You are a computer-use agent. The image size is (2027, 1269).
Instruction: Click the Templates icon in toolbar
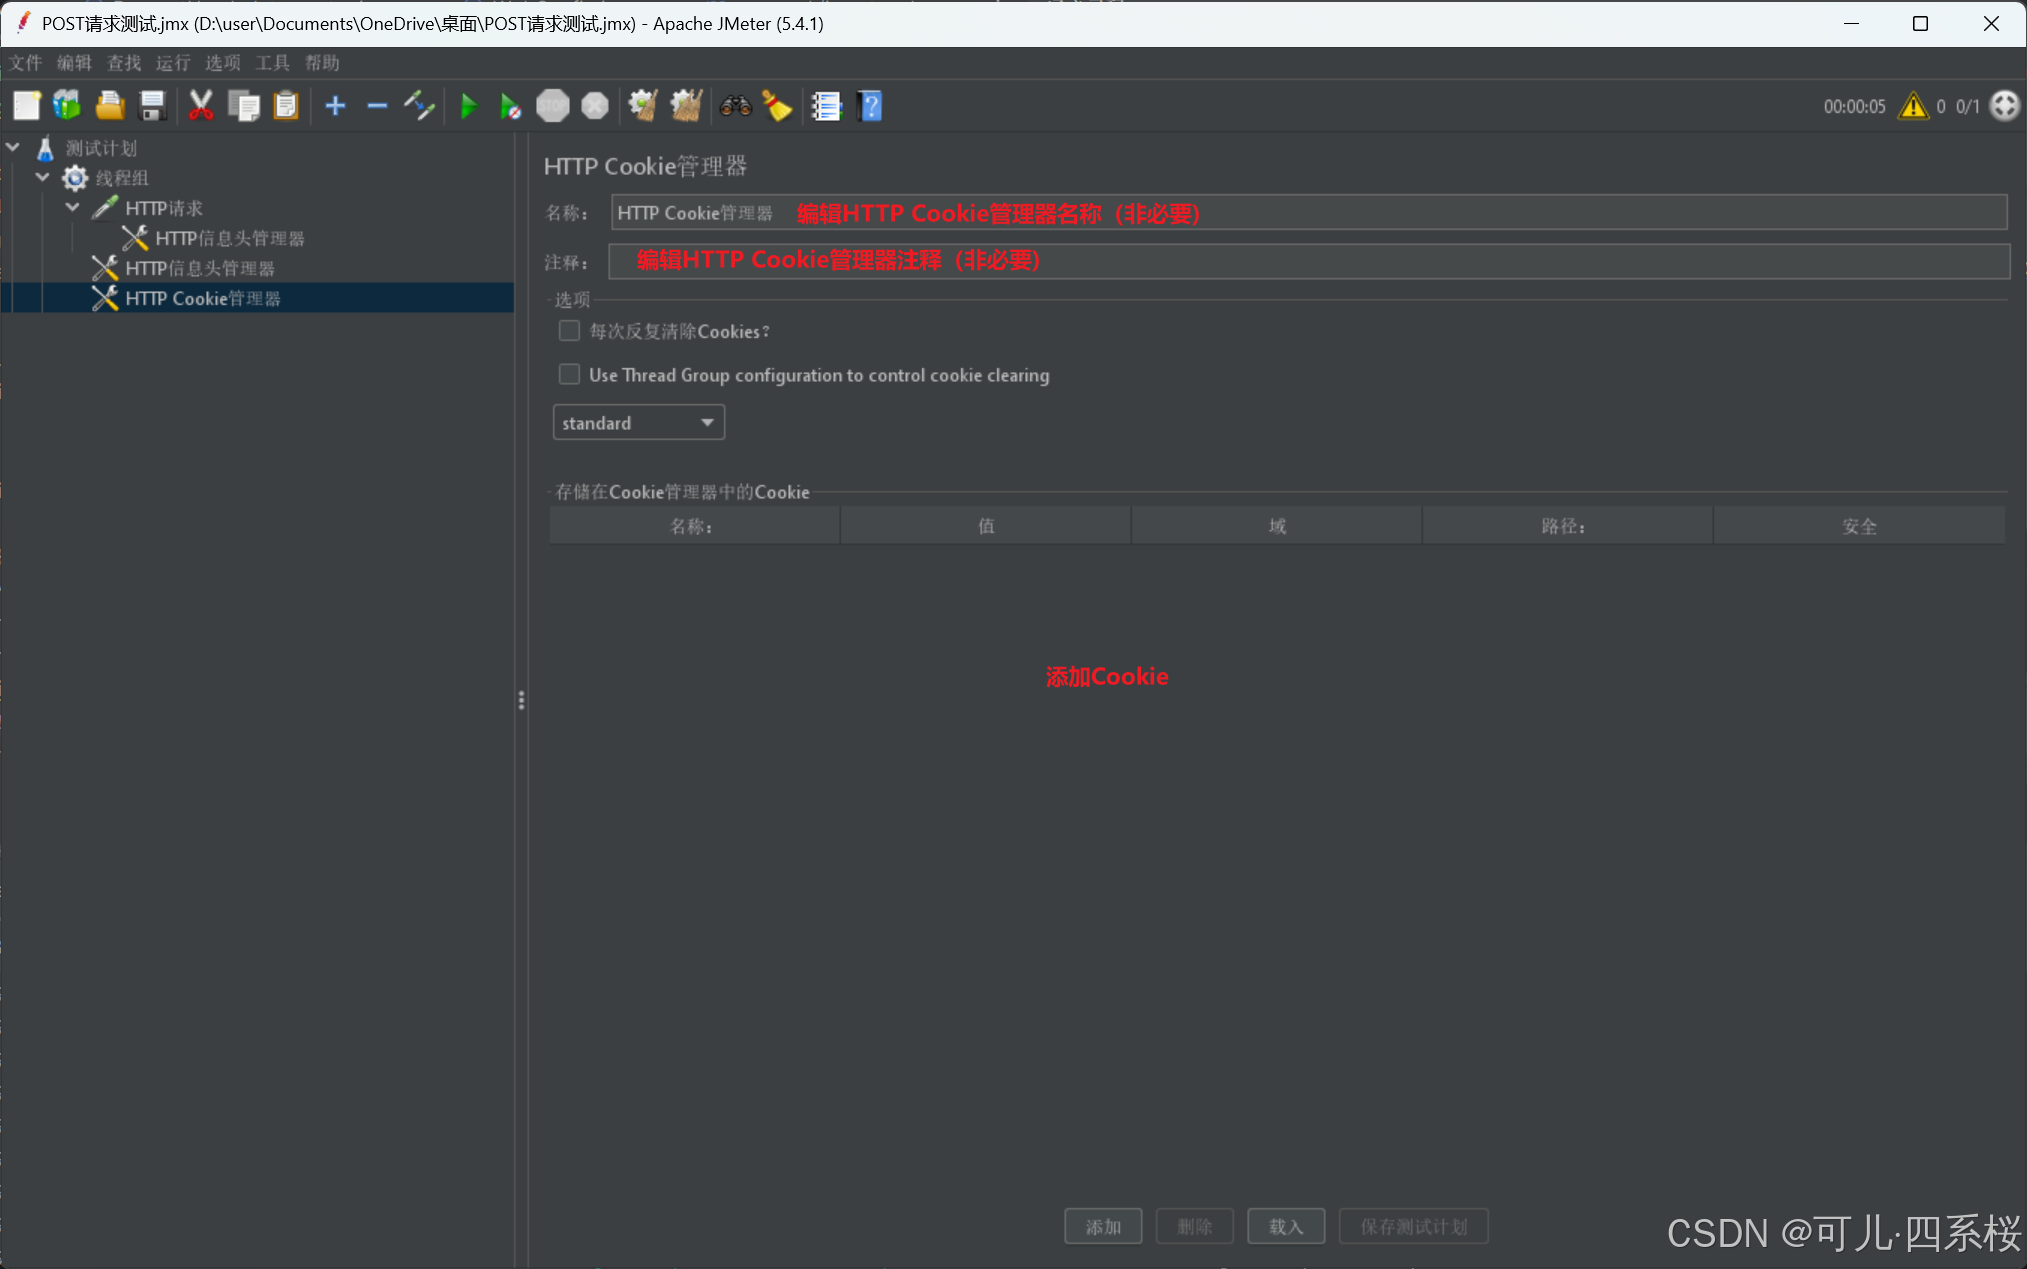[68, 106]
